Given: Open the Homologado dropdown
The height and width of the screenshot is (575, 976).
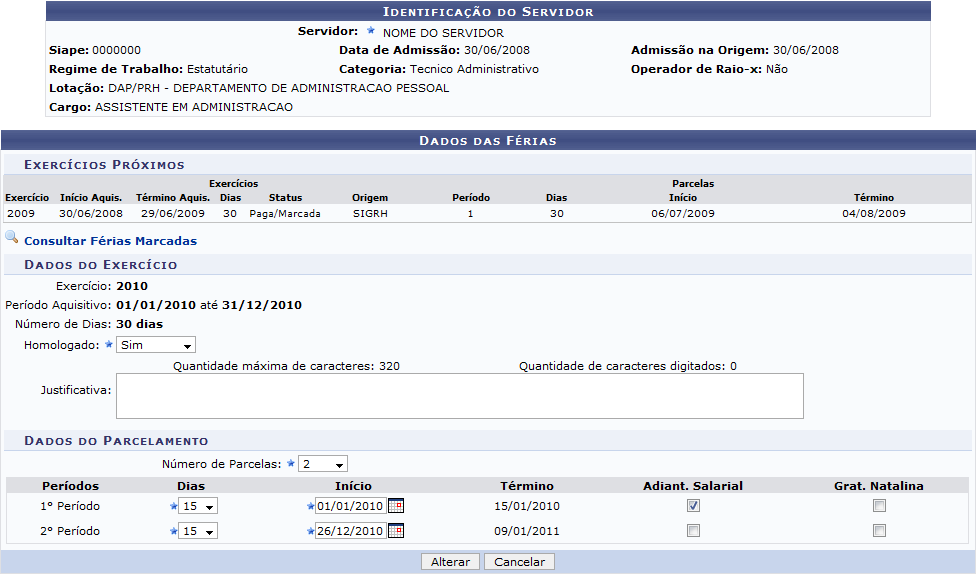Looking at the screenshot, I should pyautogui.click(x=155, y=345).
